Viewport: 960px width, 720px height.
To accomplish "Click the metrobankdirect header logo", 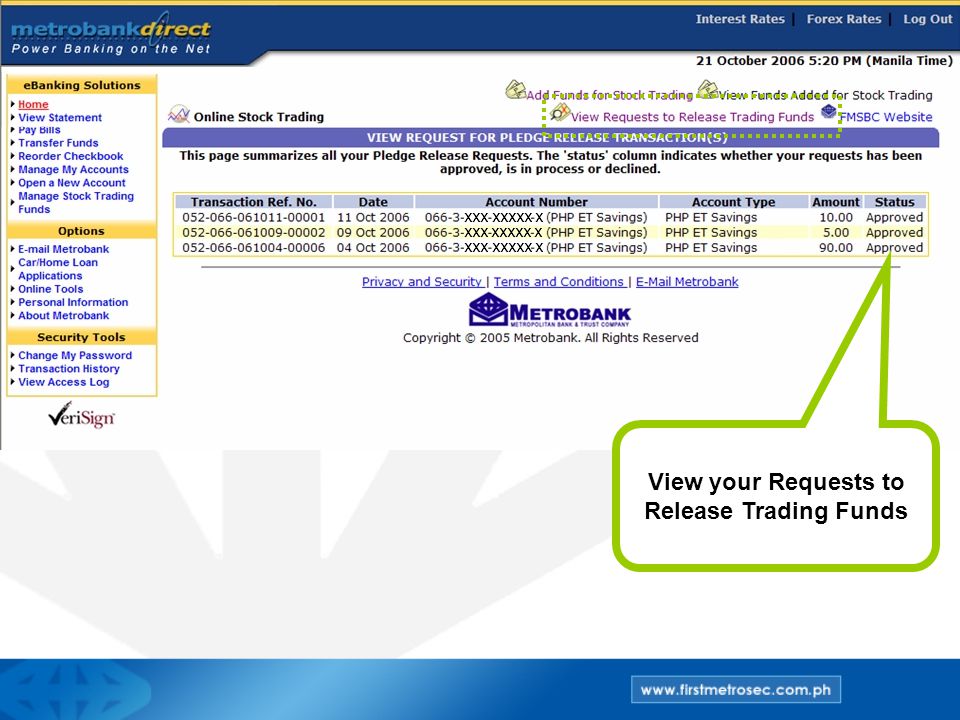I will pyautogui.click(x=111, y=34).
